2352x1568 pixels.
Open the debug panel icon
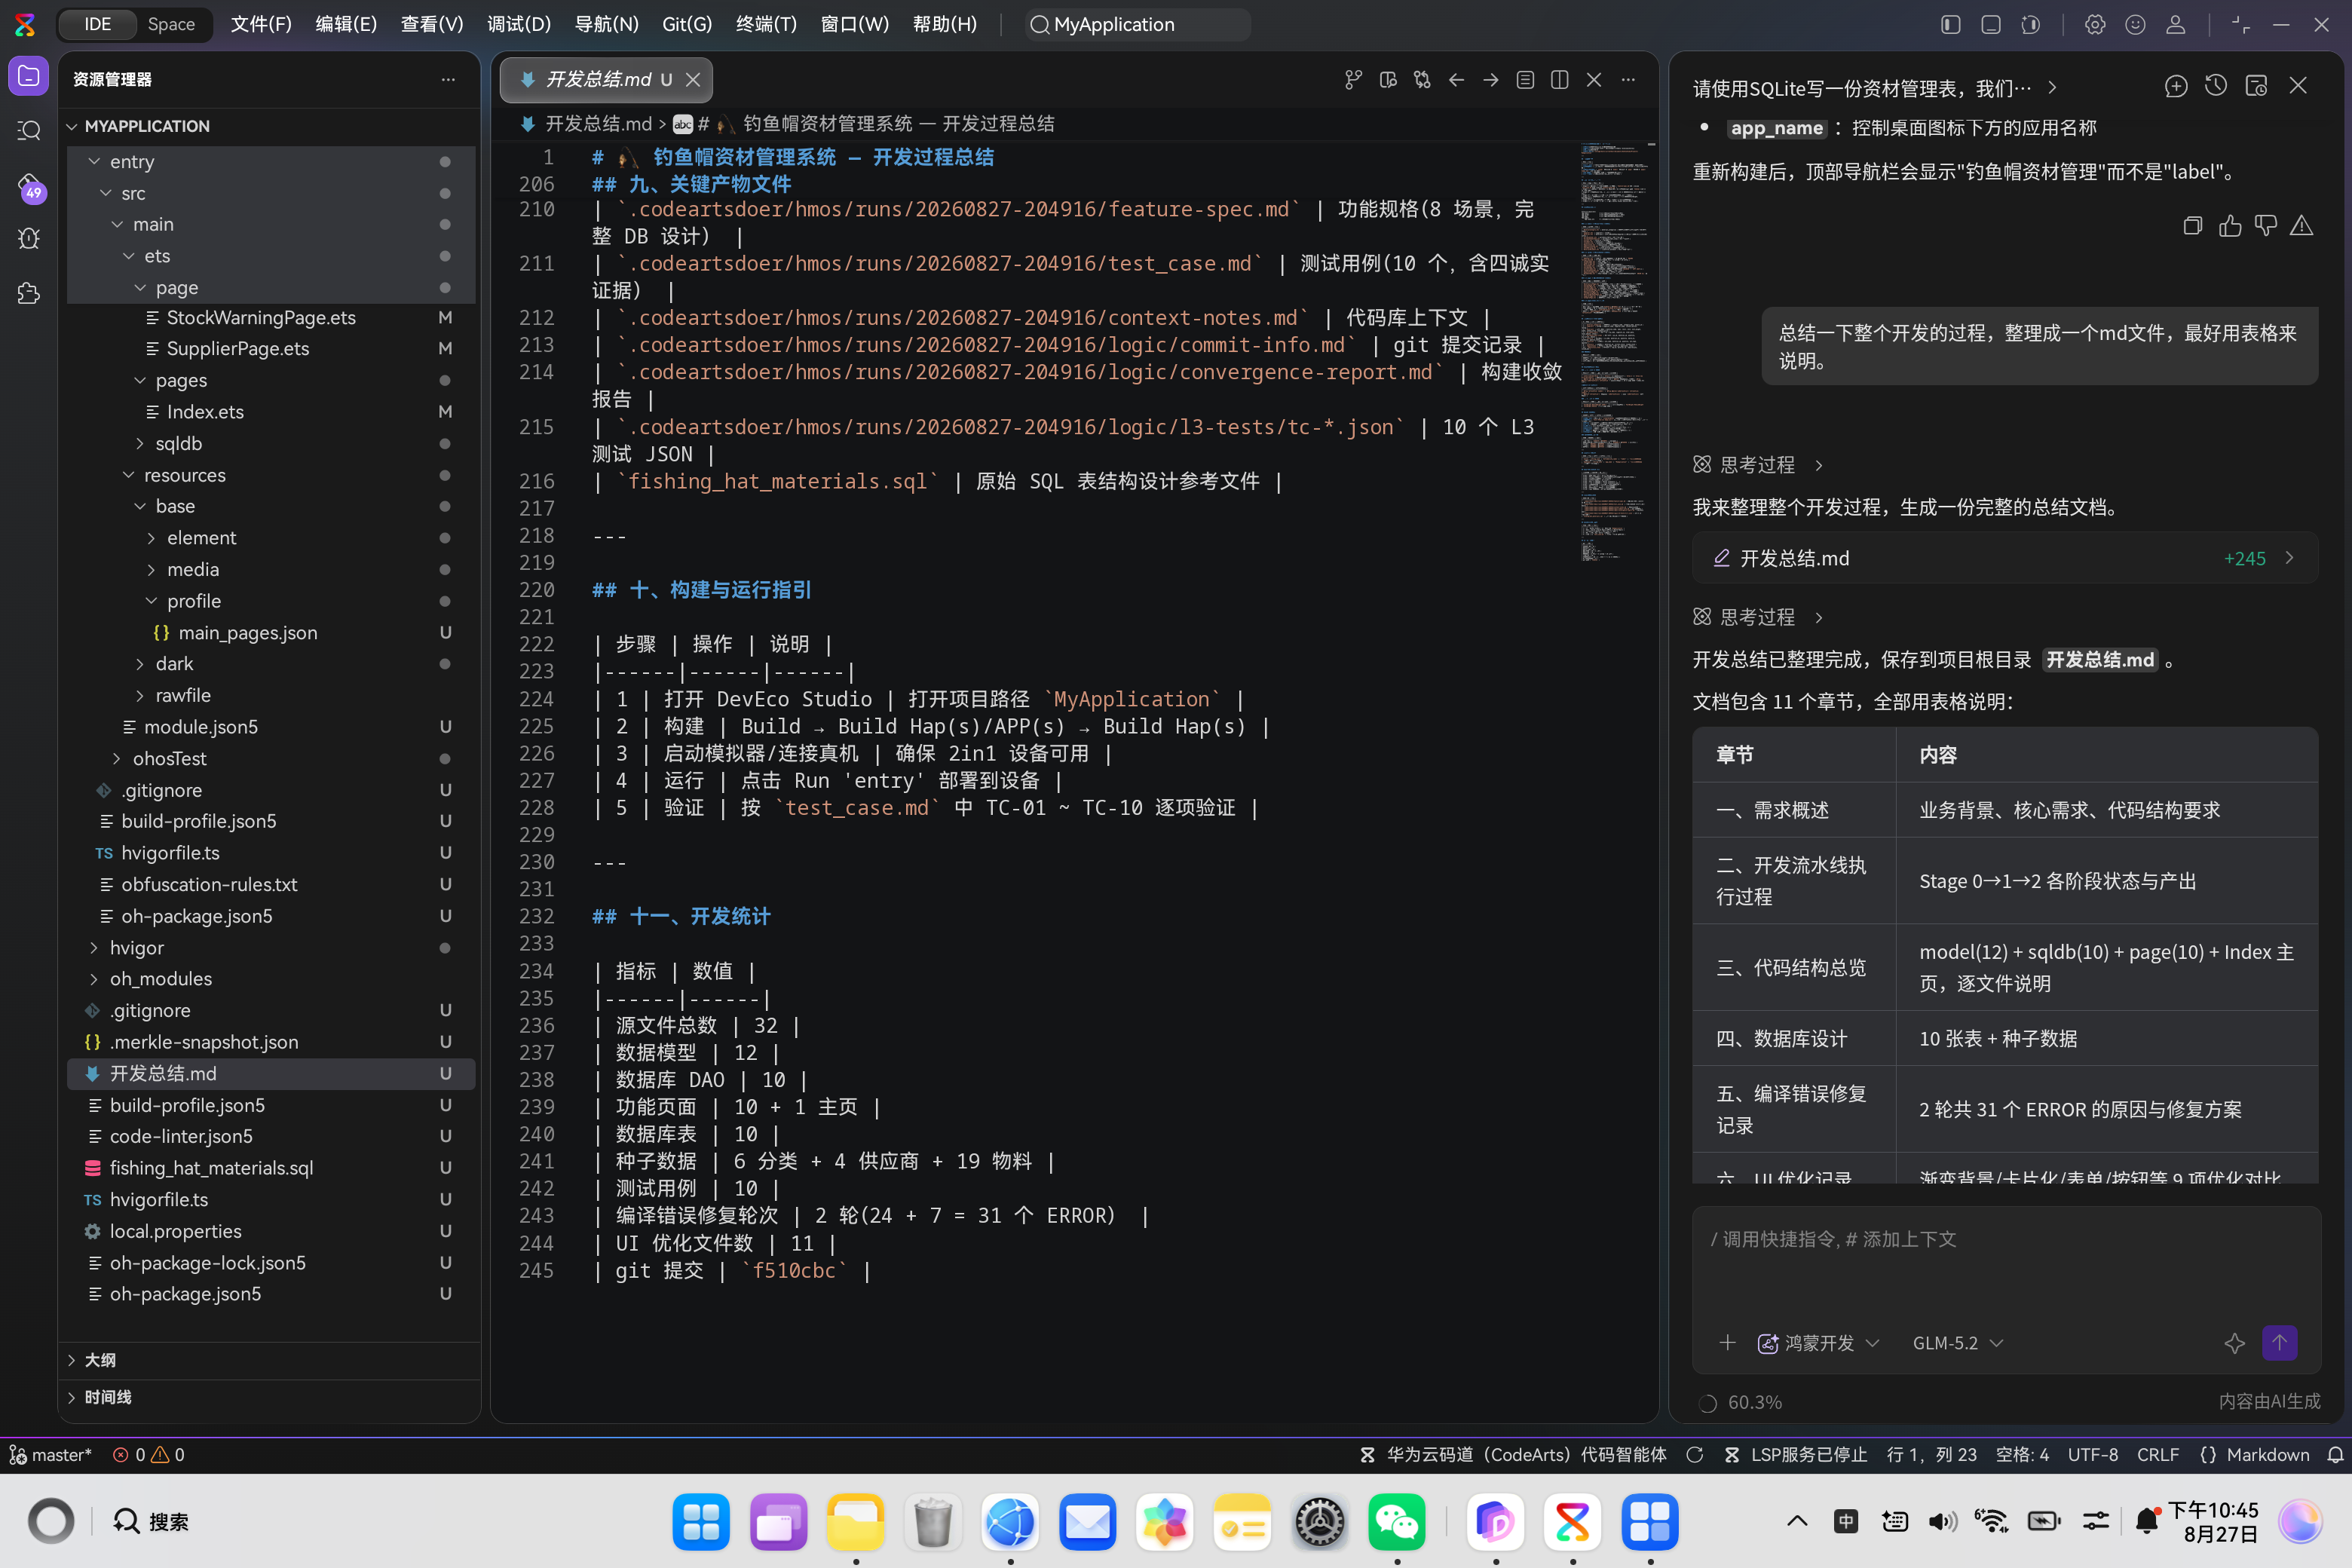pos(29,238)
